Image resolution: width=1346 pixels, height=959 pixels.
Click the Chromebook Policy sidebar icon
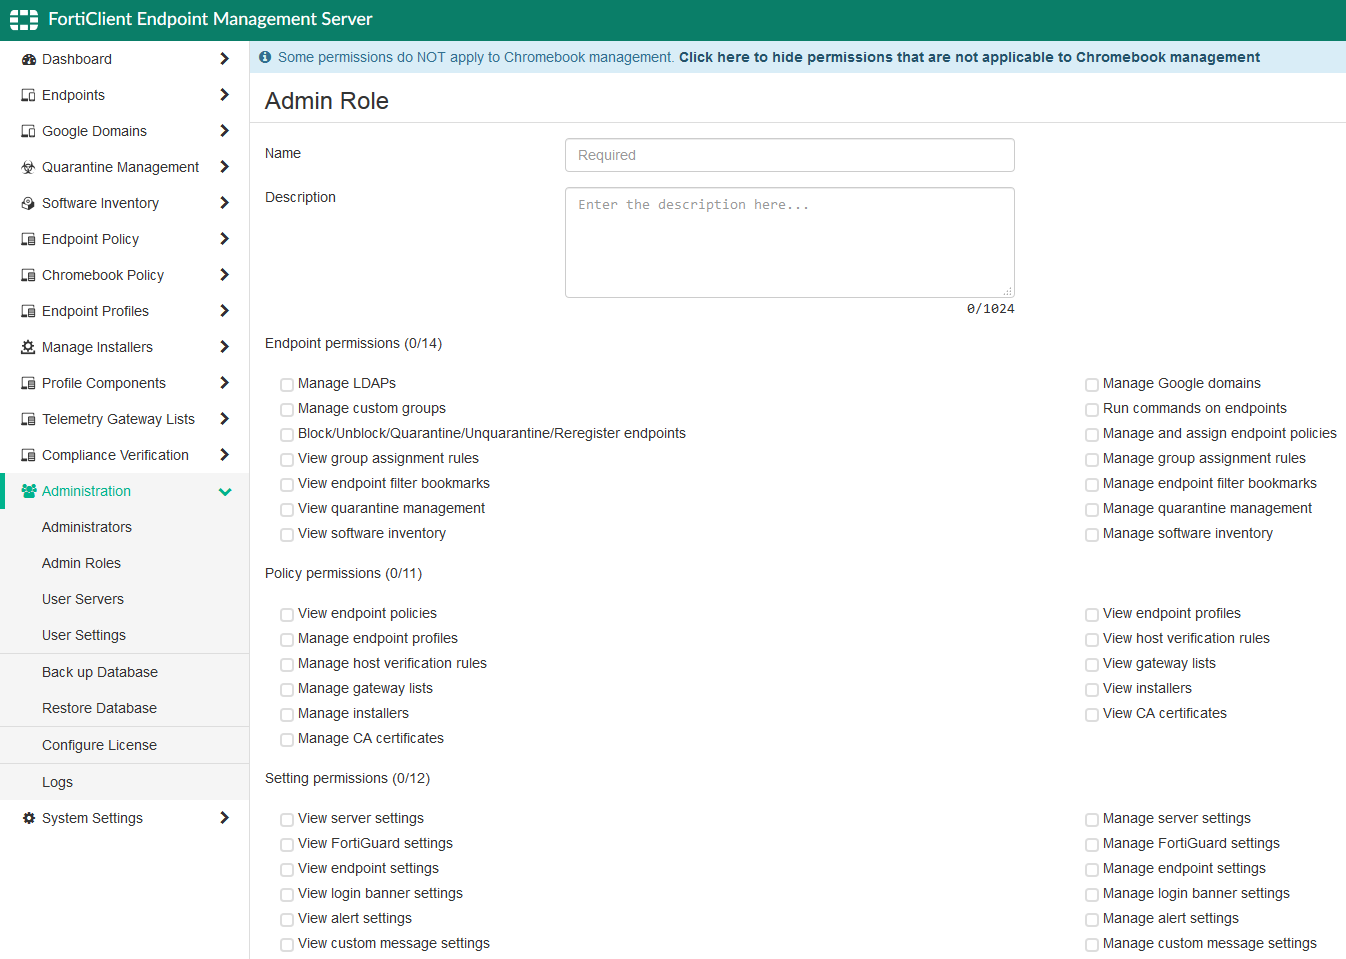click(29, 276)
